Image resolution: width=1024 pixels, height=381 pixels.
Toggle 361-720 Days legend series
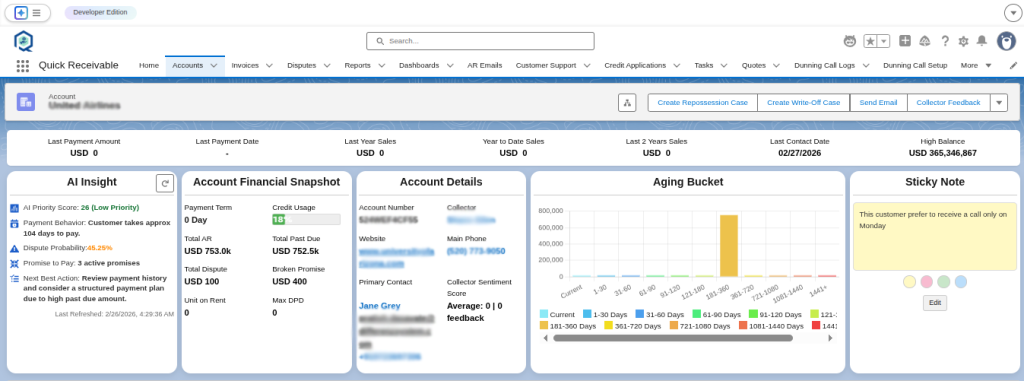(632, 325)
